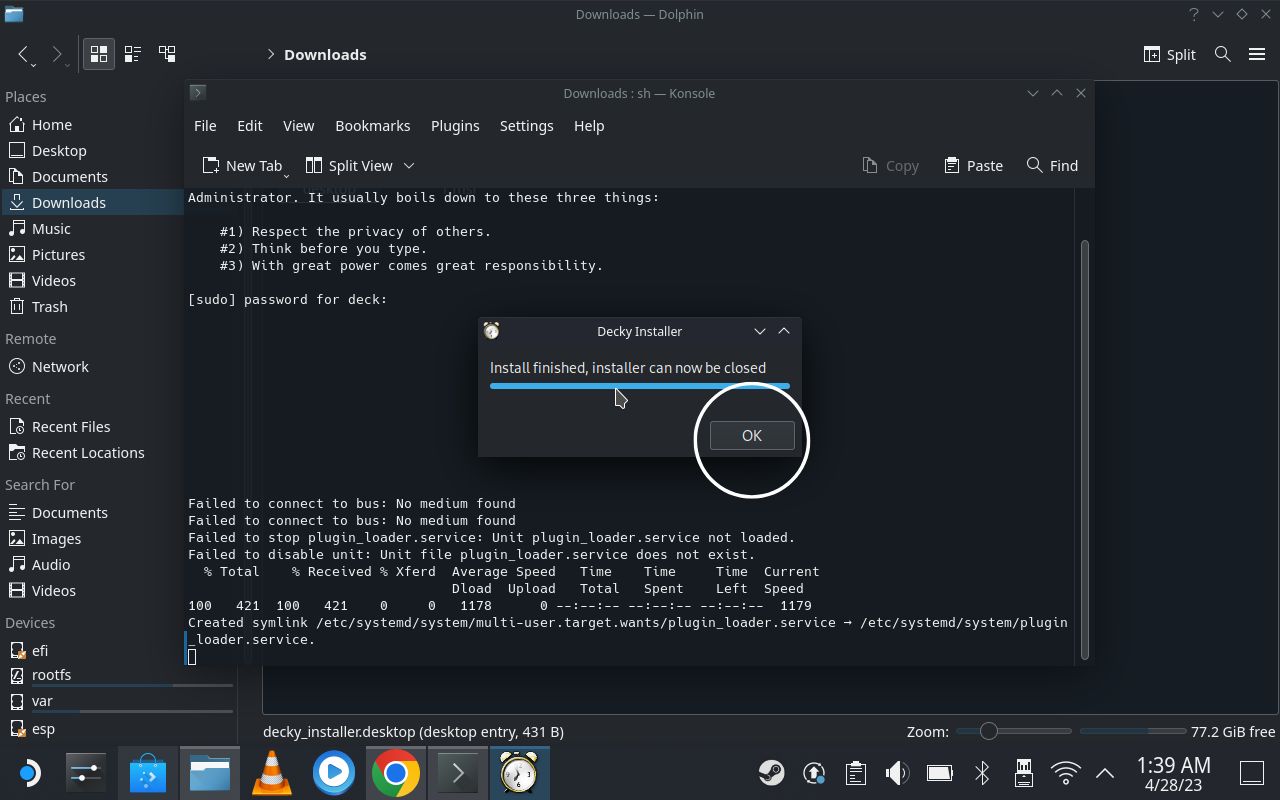Open search in Dolphin toolbar
Image resolution: width=1280 pixels, height=800 pixels.
click(1222, 54)
